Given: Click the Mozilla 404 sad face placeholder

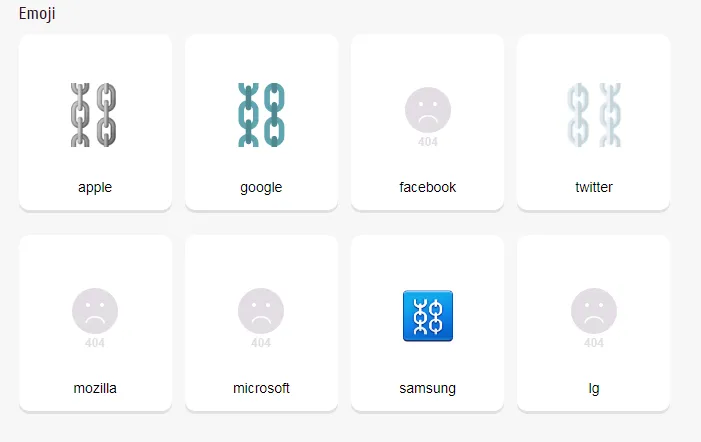Looking at the screenshot, I should 95,318.
